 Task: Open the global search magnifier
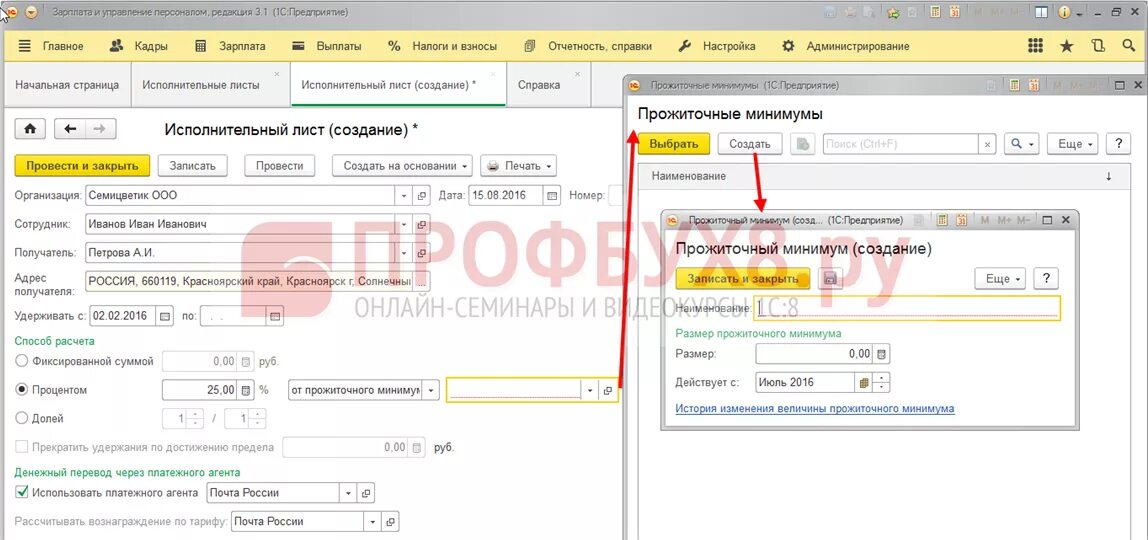[1128, 46]
